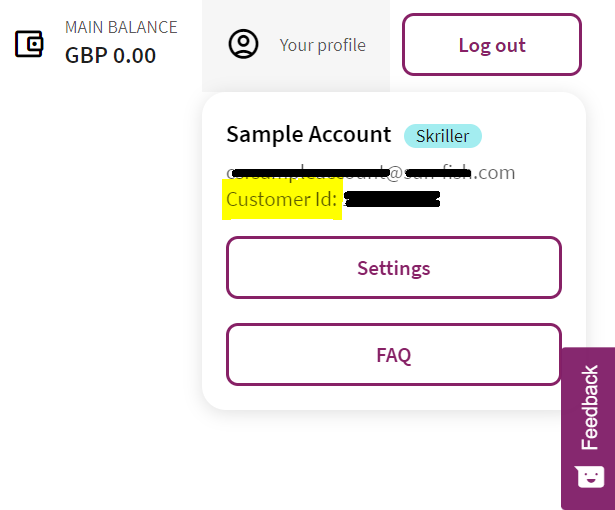This screenshot has width=615, height=510.
Task: Open the Feedback side tab
Action: 588,428
